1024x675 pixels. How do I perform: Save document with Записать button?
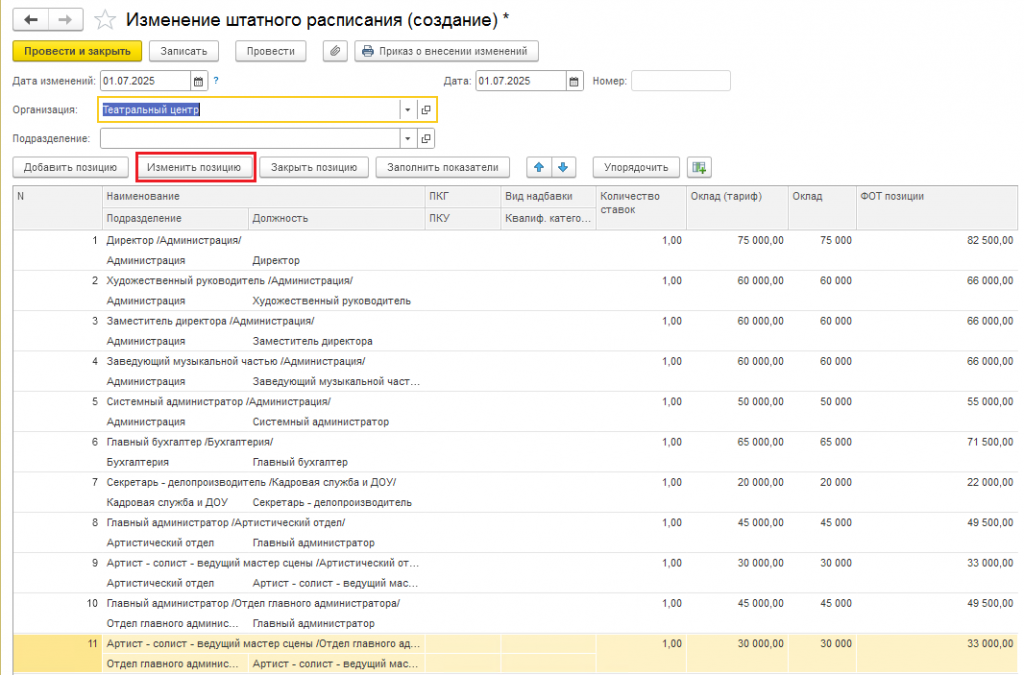(x=184, y=51)
